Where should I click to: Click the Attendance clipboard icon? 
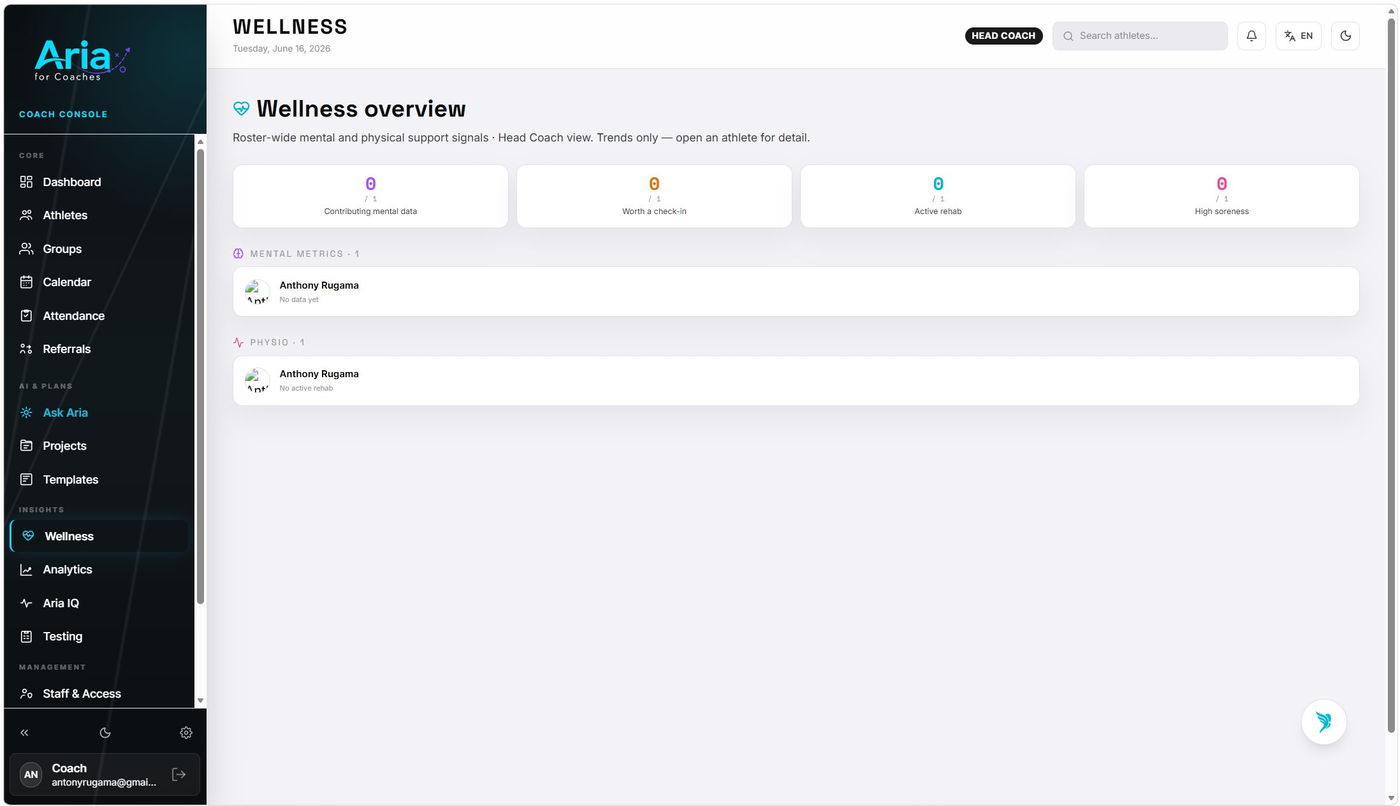tap(27, 316)
